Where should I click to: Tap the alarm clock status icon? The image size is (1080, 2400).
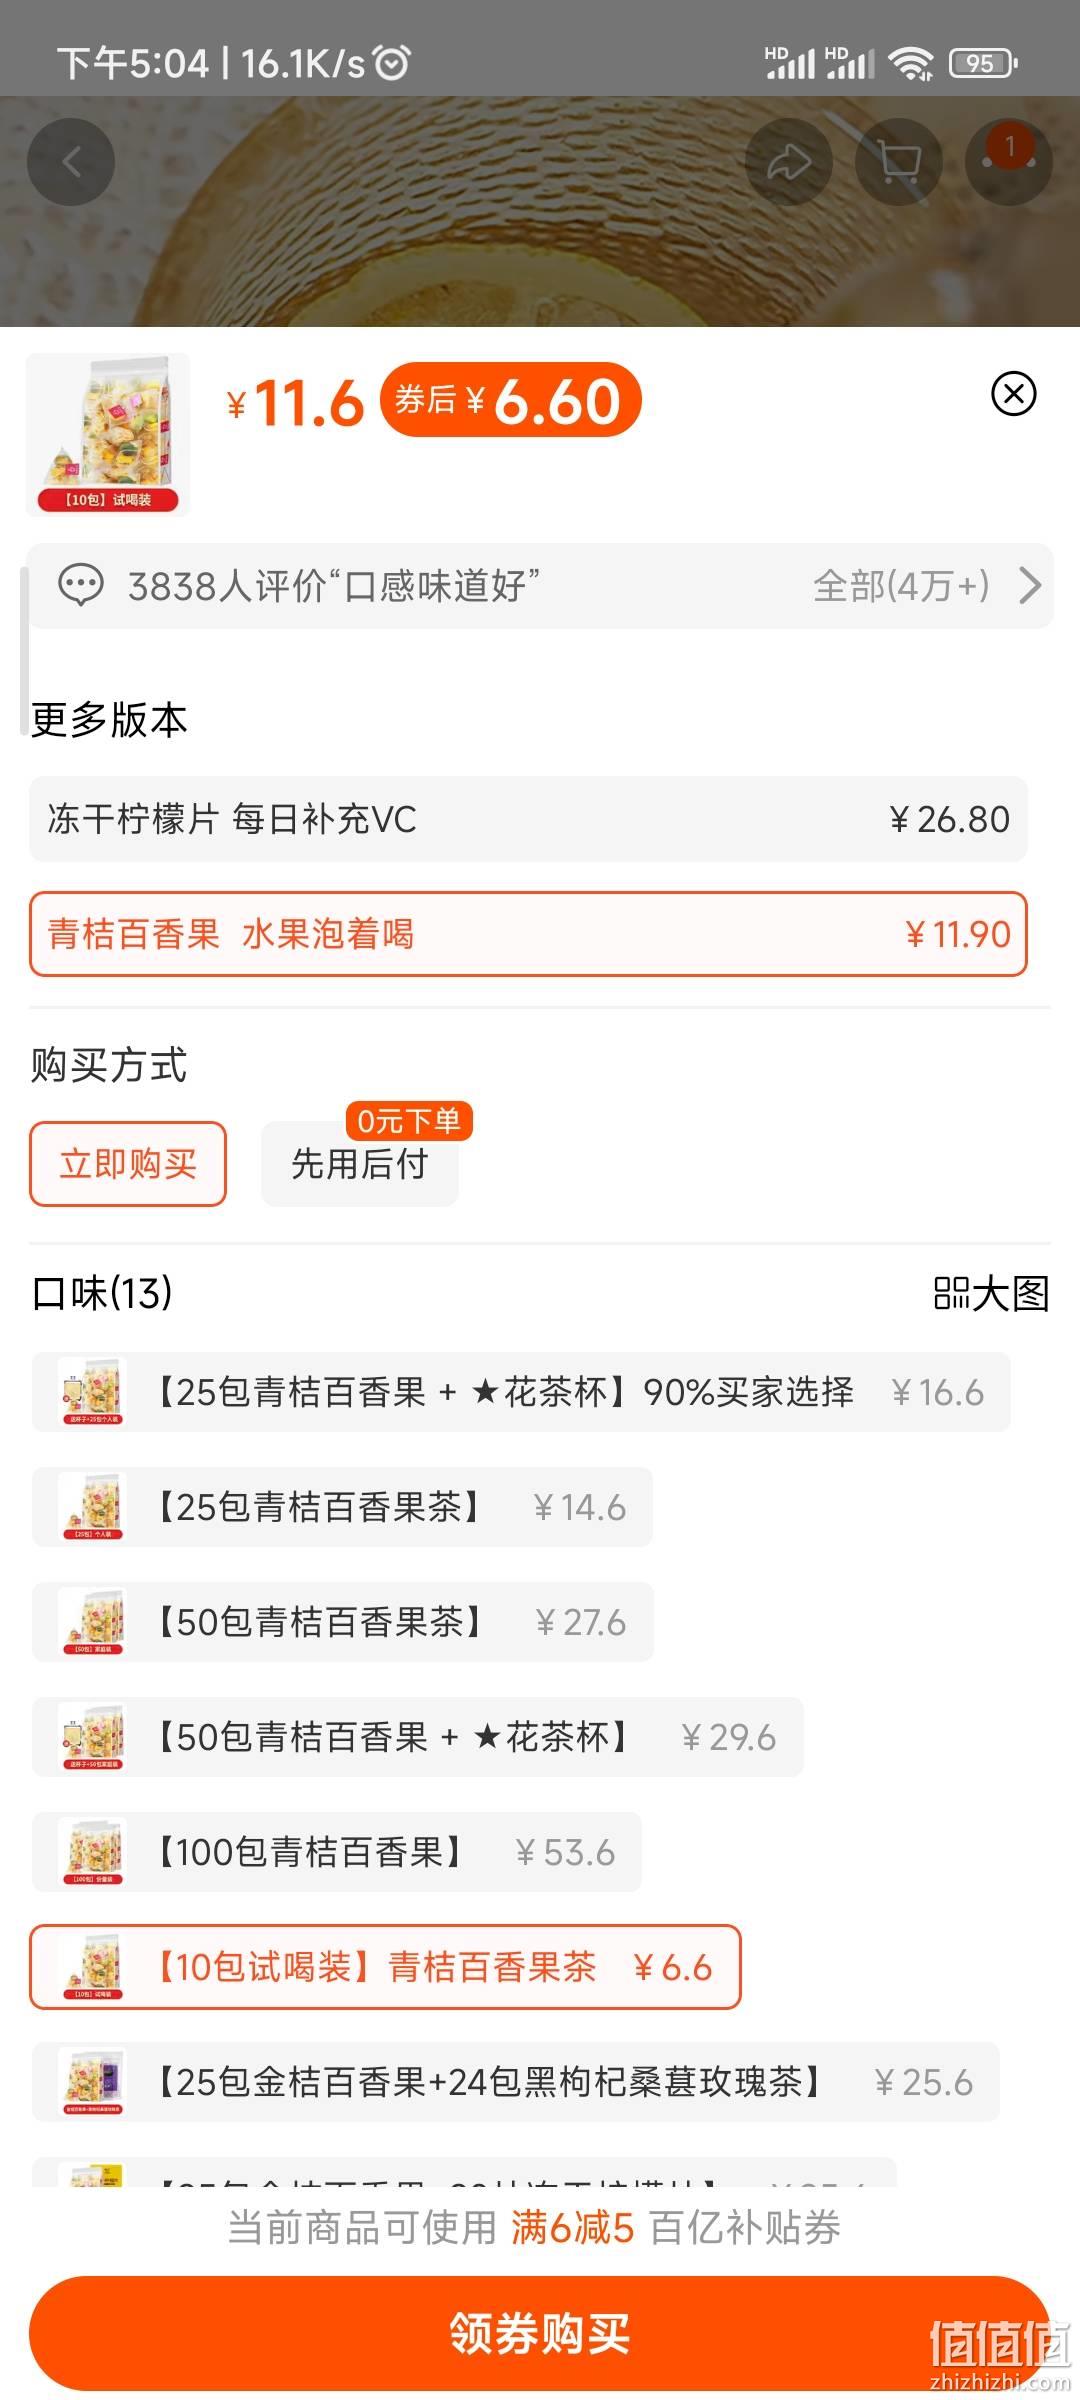(x=391, y=63)
